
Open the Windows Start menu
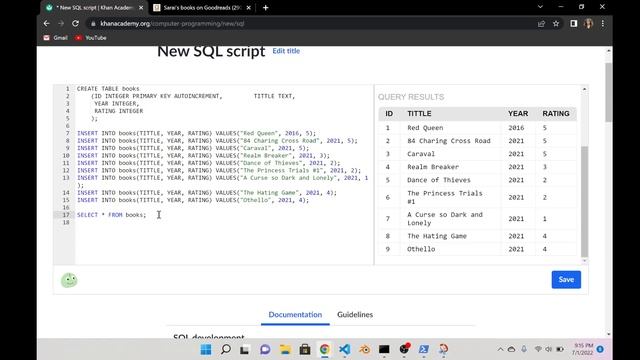coord(206,349)
